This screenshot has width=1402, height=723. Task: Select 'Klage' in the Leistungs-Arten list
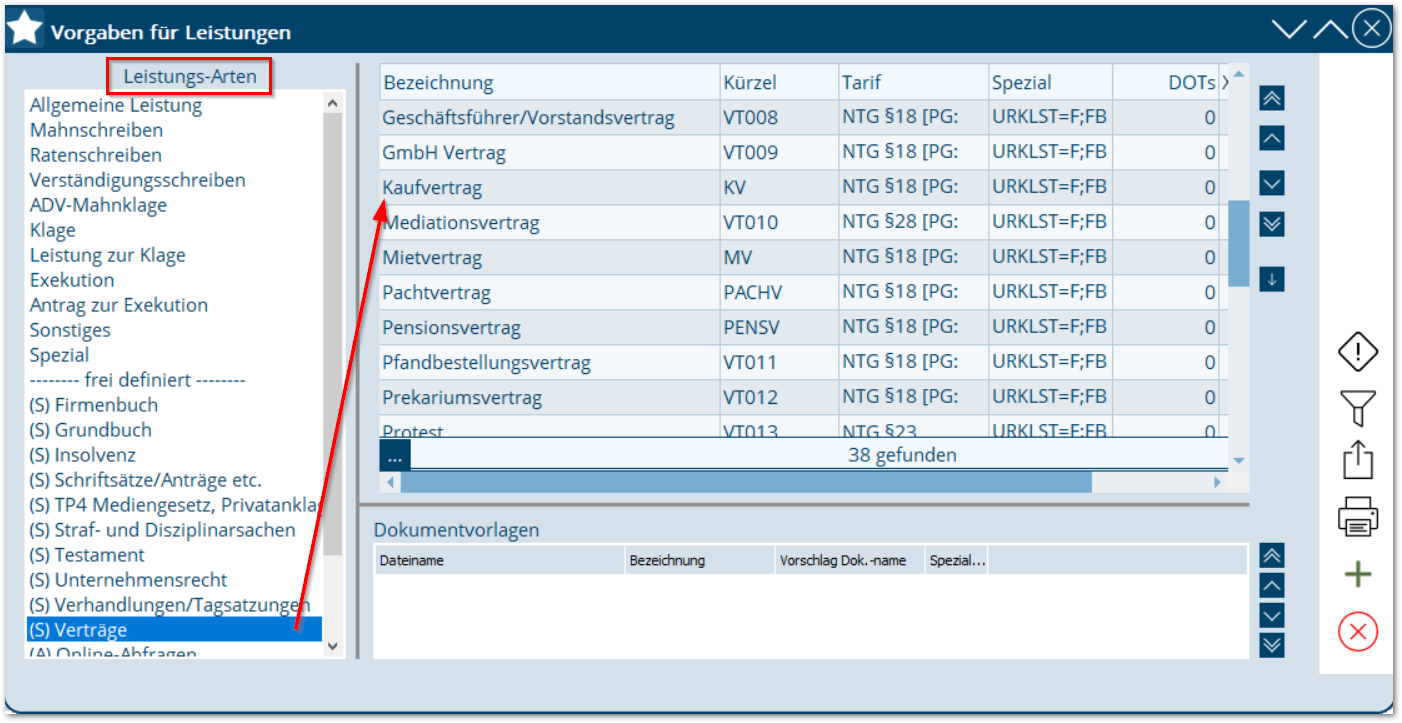click(53, 230)
